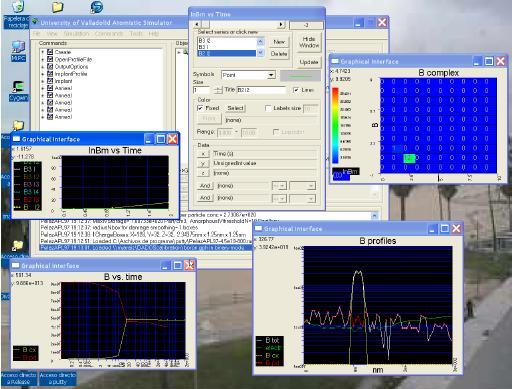512x389 pixels.
Task: Click the New series button
Action: [279, 42]
